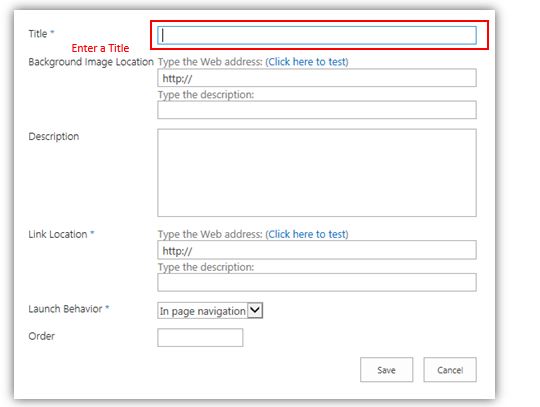Click the 'Enter a Title' validation message
The image size is (540, 407).
100,48
